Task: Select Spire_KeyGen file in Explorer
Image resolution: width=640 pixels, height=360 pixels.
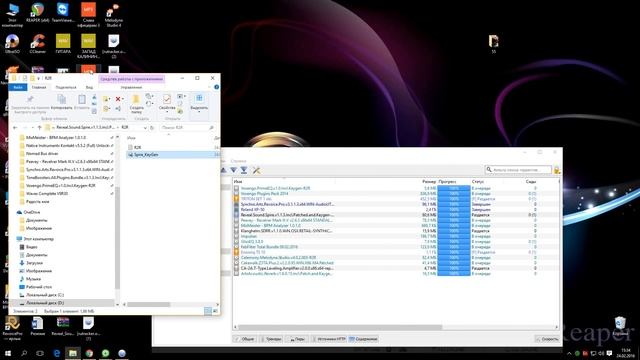Action: [173, 155]
